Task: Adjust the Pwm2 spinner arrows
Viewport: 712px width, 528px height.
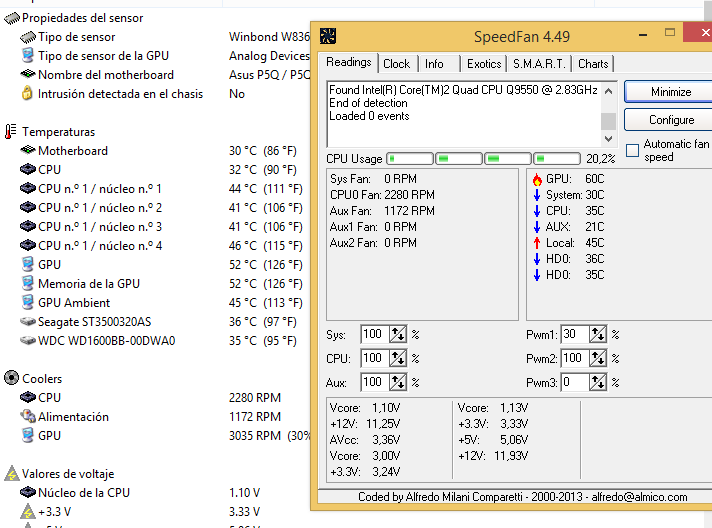Action: [x=598, y=359]
